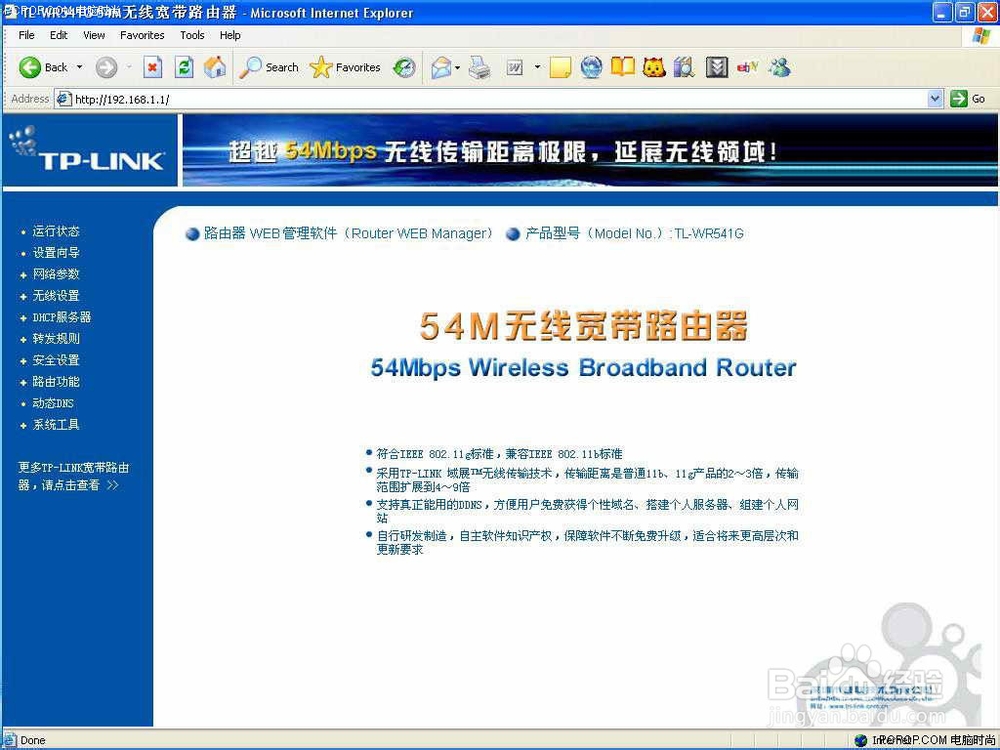The image size is (1000, 750).
Task: Expand 无线设置 sidebar menu
Action: pyautogui.click(x=56, y=296)
